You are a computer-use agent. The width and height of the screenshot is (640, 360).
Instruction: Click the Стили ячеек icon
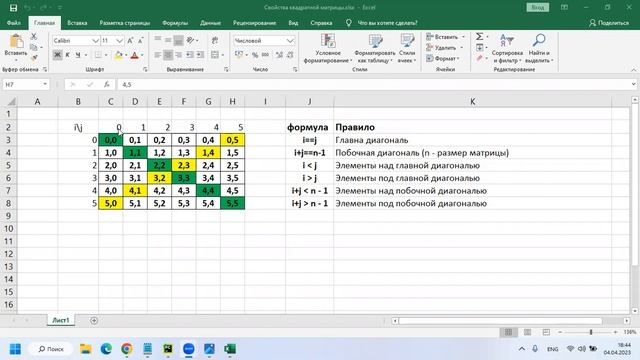[x=407, y=41]
